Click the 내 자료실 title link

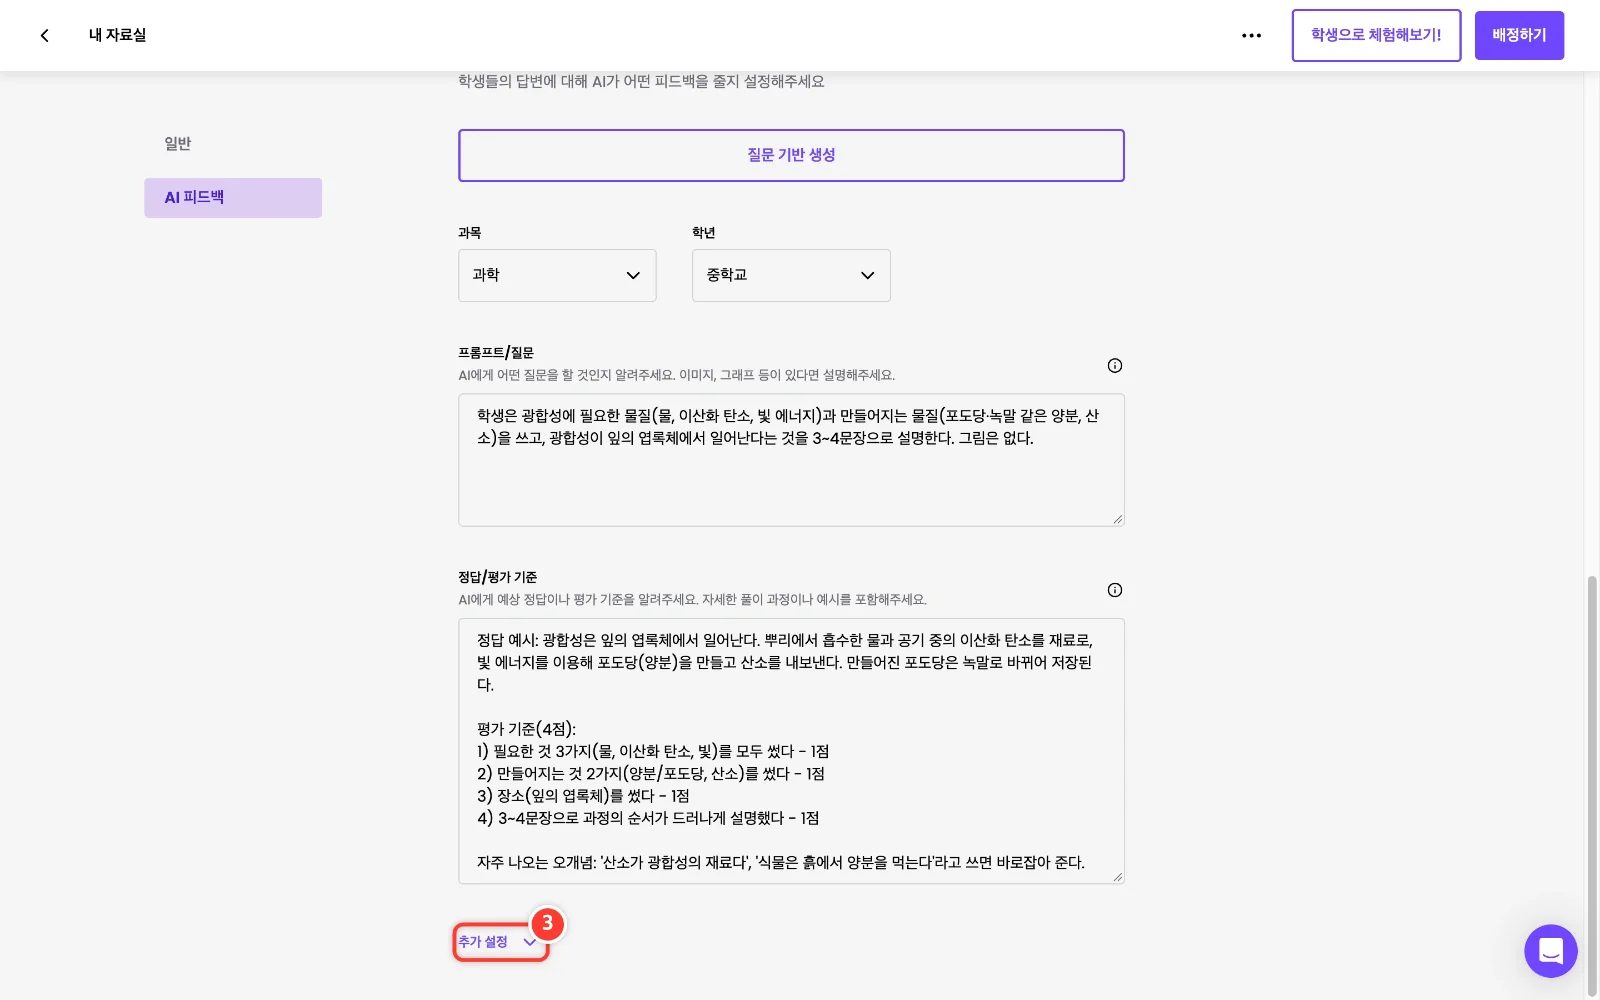pos(117,35)
